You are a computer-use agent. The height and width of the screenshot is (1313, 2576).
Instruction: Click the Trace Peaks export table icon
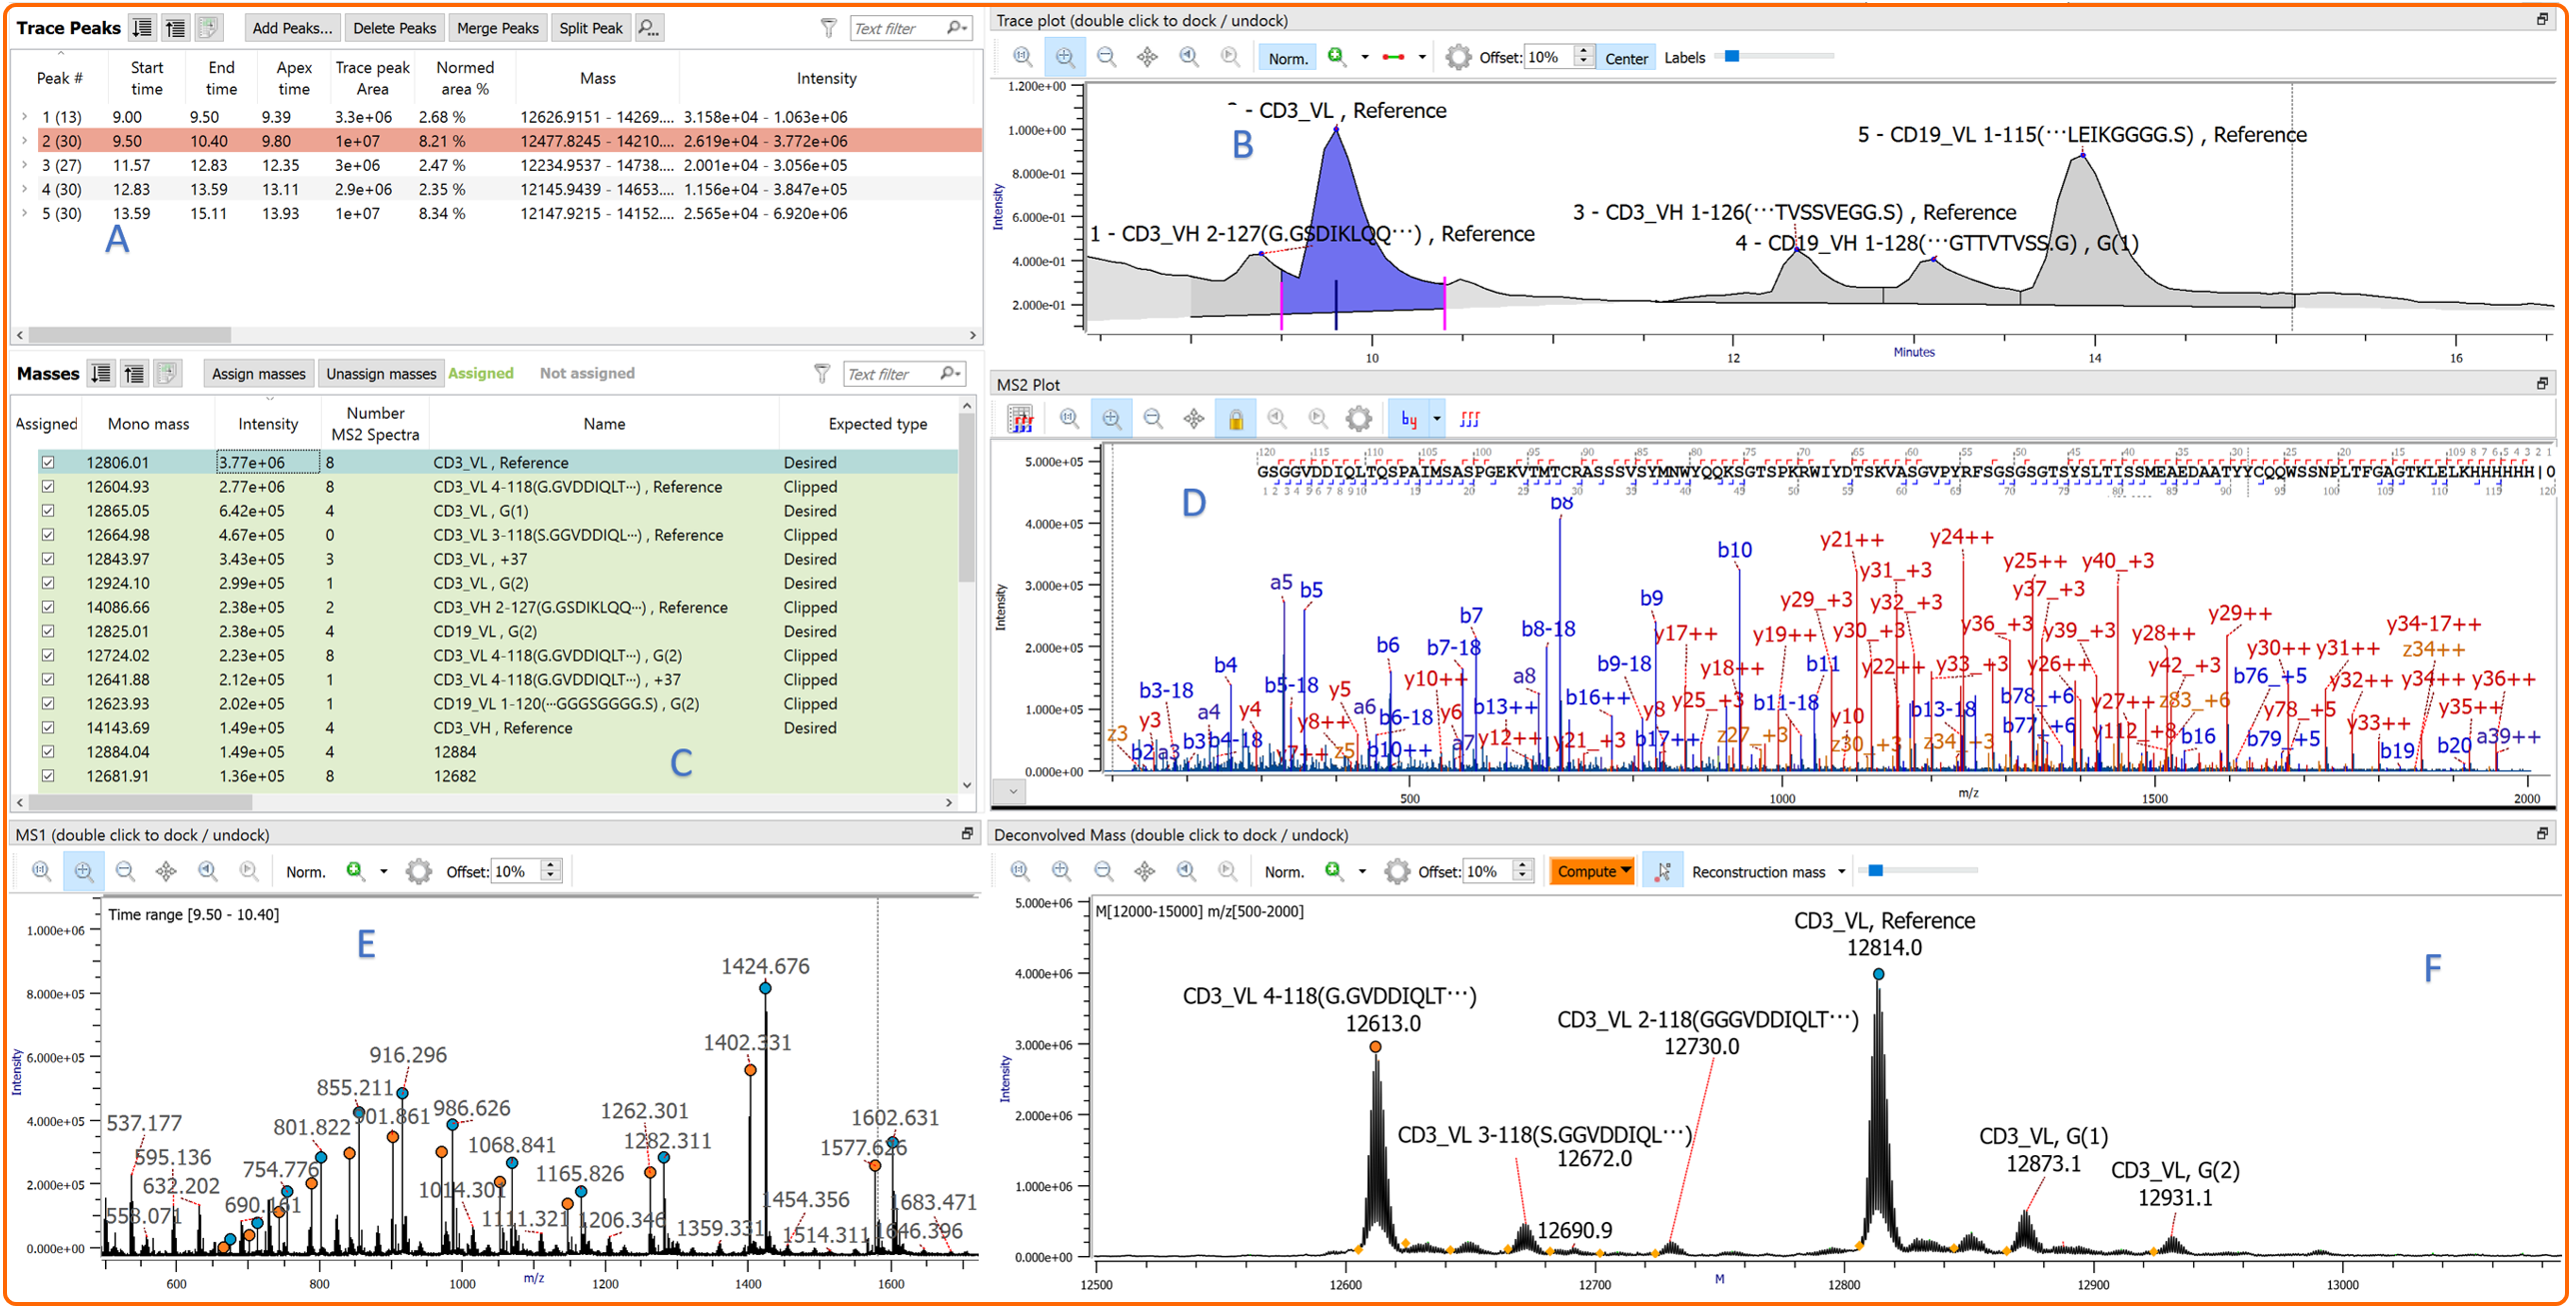(x=208, y=28)
